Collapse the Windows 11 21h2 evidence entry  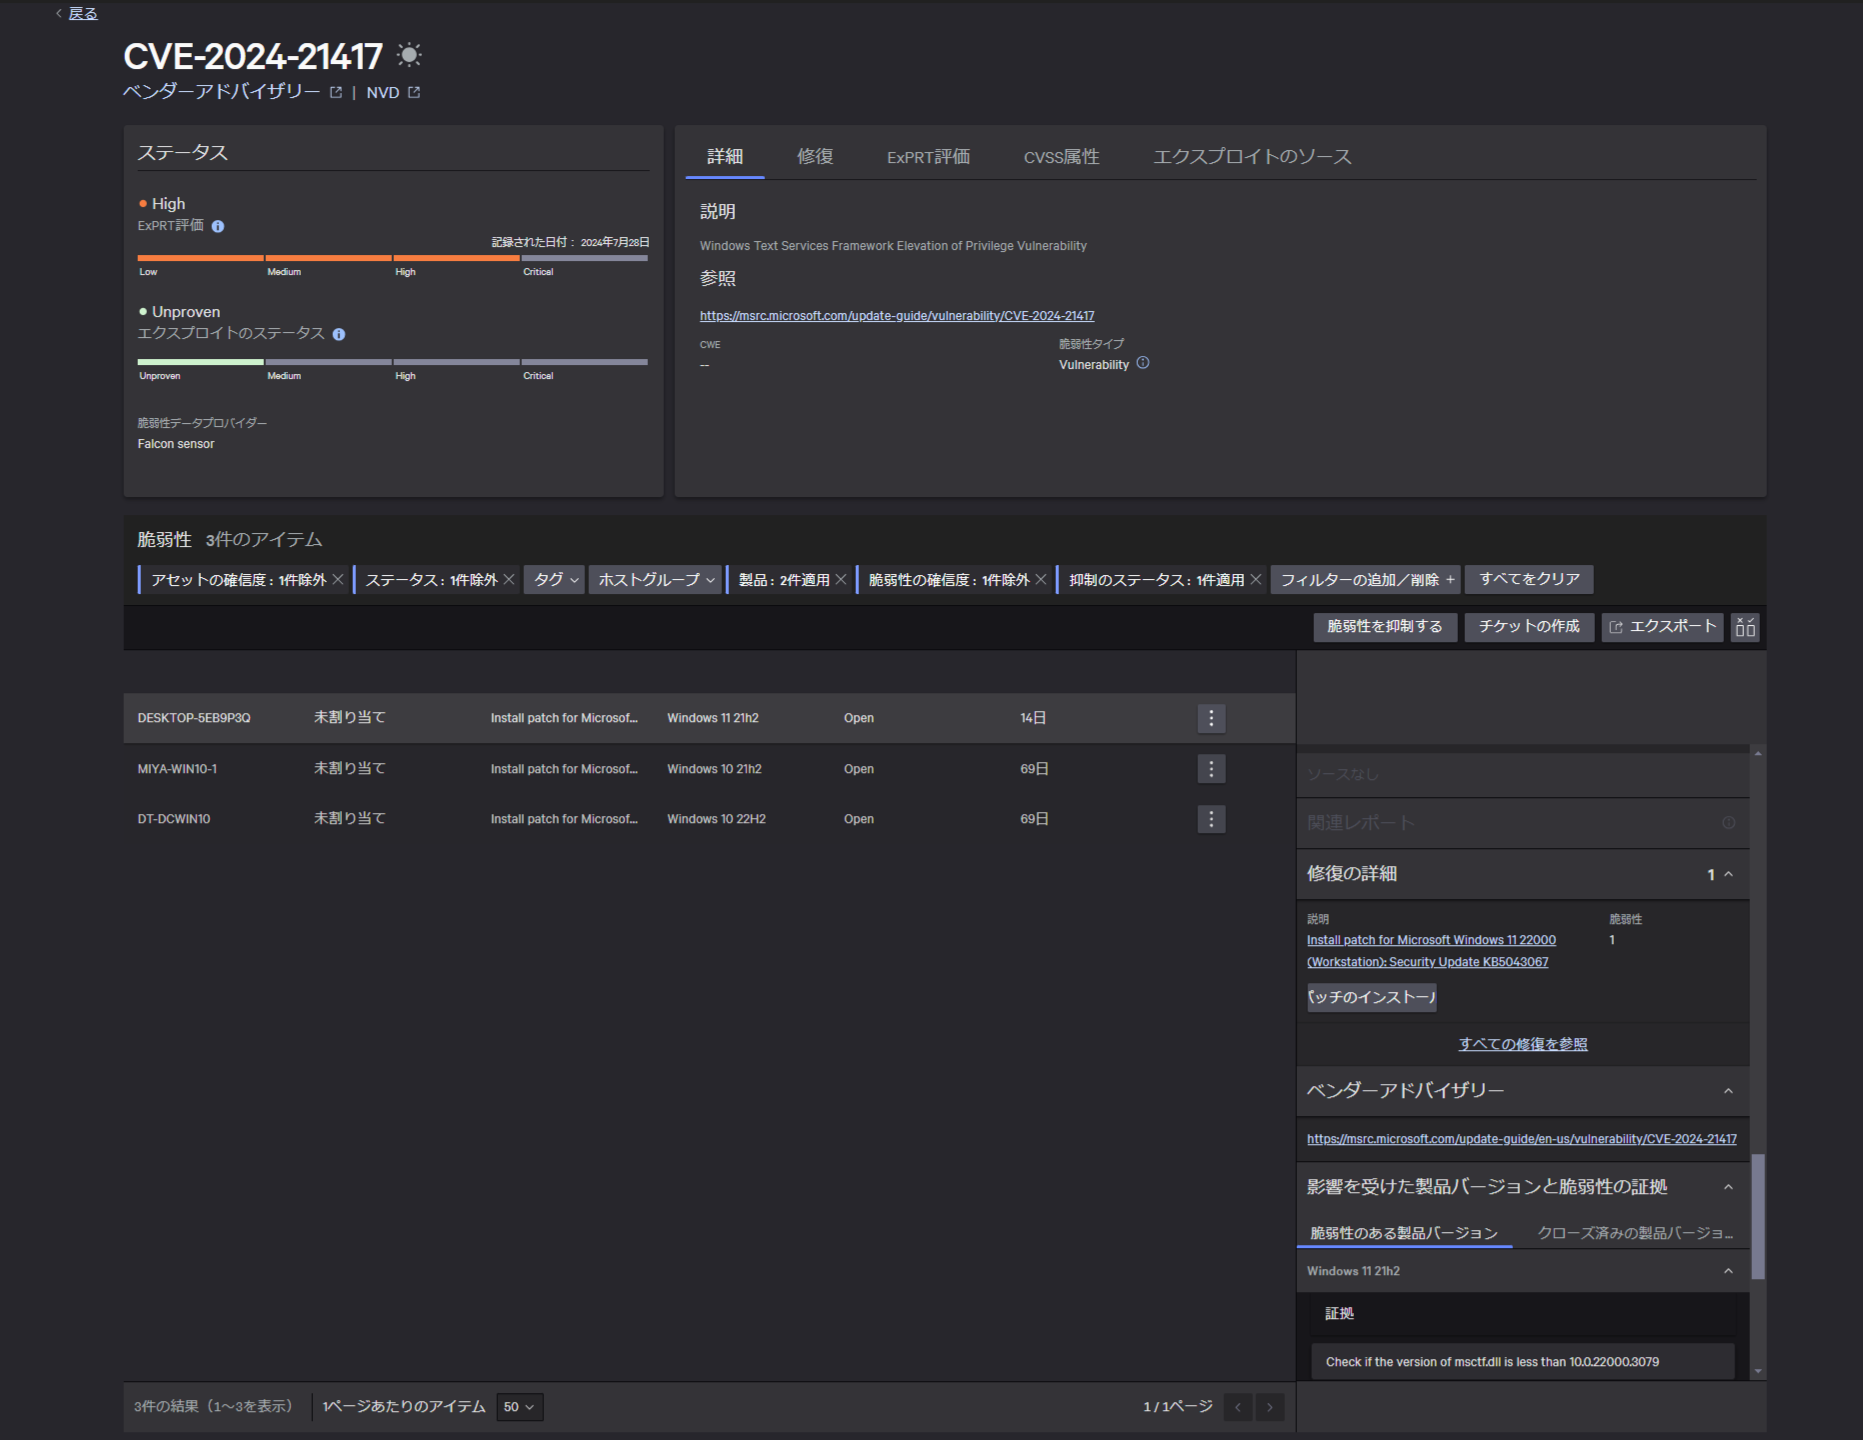(1728, 1271)
